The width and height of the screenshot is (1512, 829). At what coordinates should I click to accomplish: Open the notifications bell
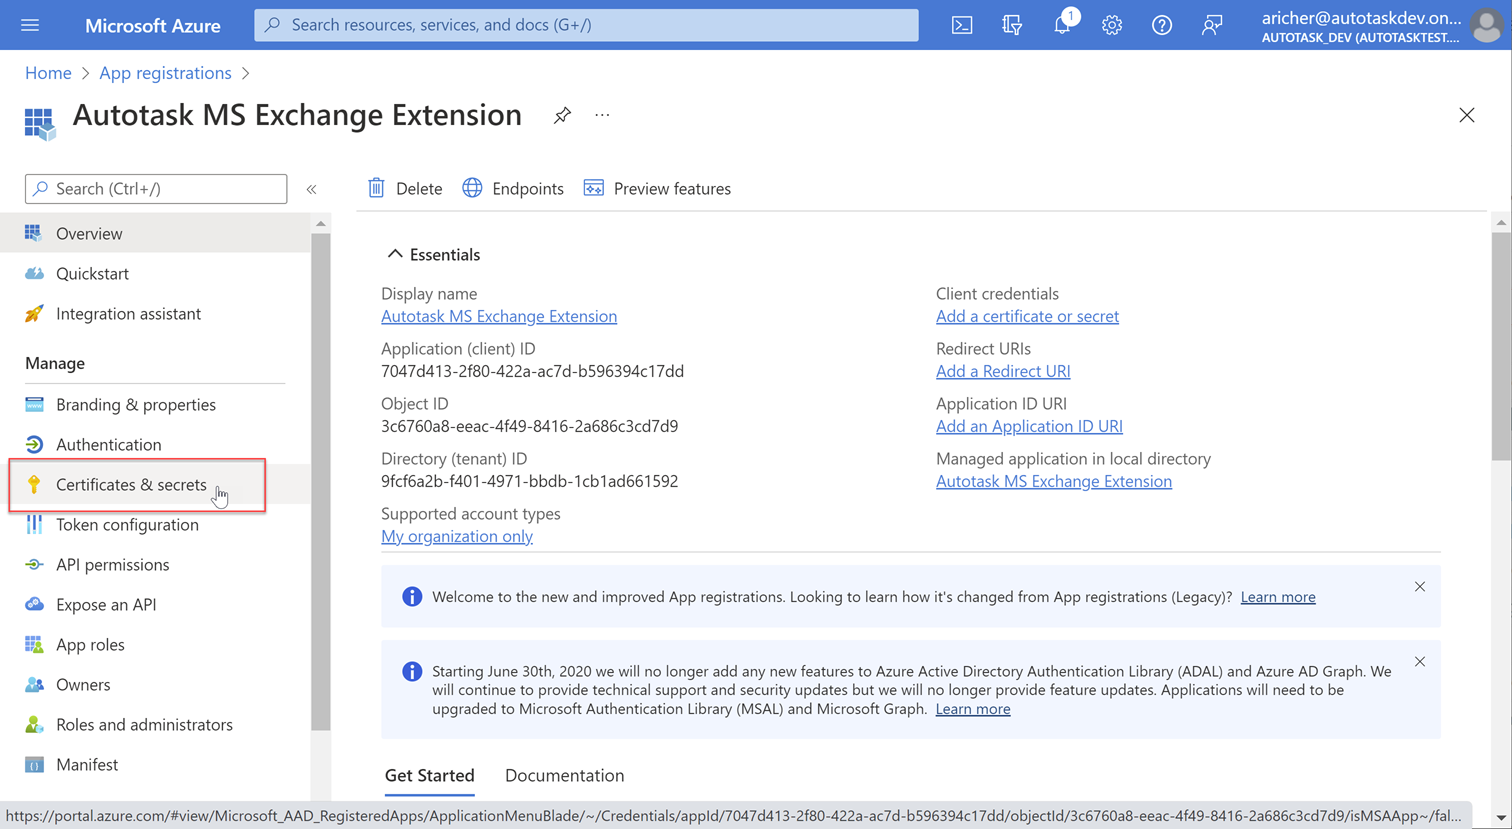tap(1062, 25)
